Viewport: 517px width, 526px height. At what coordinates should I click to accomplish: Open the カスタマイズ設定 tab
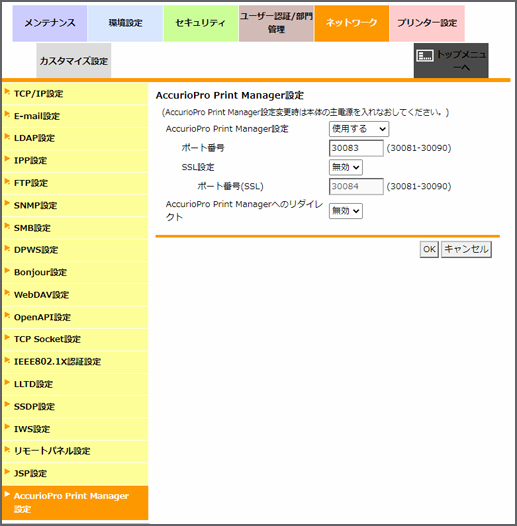(73, 61)
